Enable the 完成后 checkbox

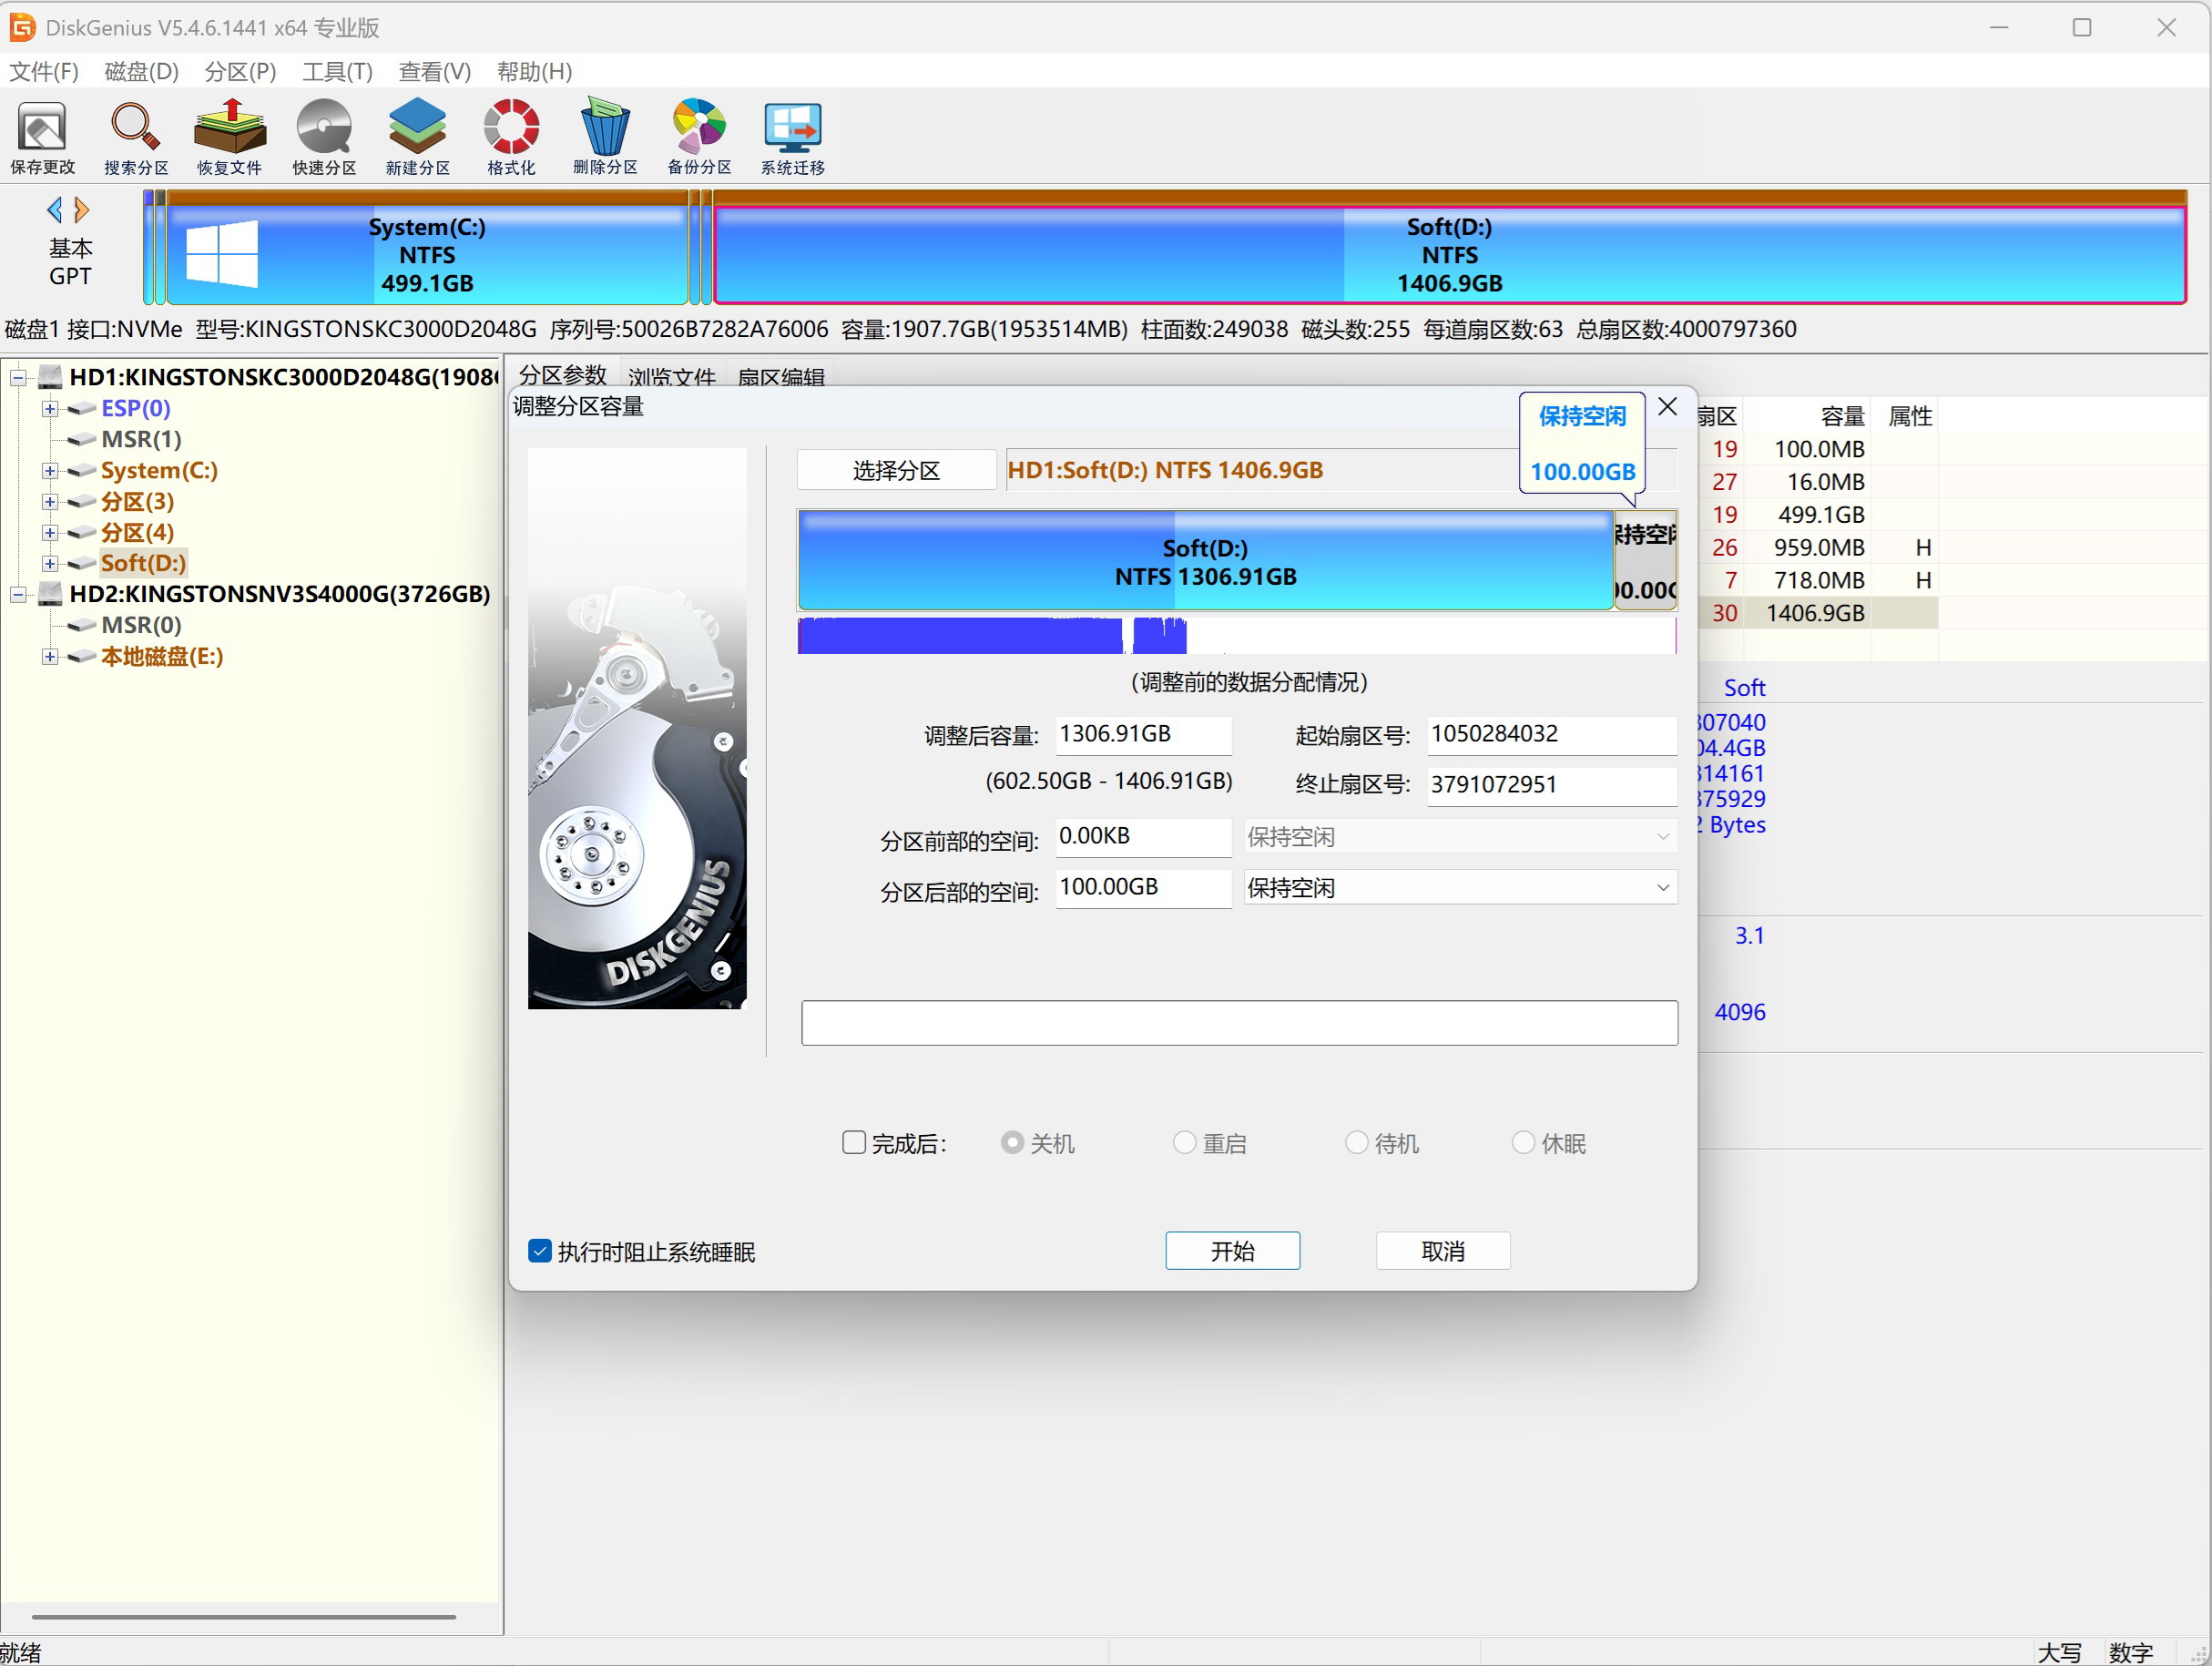853,1142
